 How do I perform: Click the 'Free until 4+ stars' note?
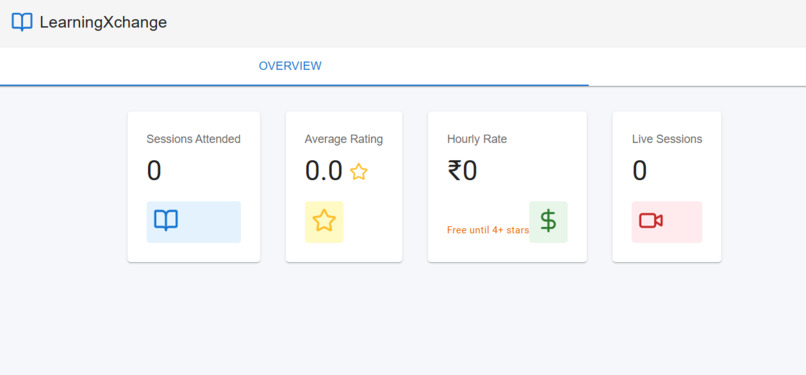[x=488, y=230]
